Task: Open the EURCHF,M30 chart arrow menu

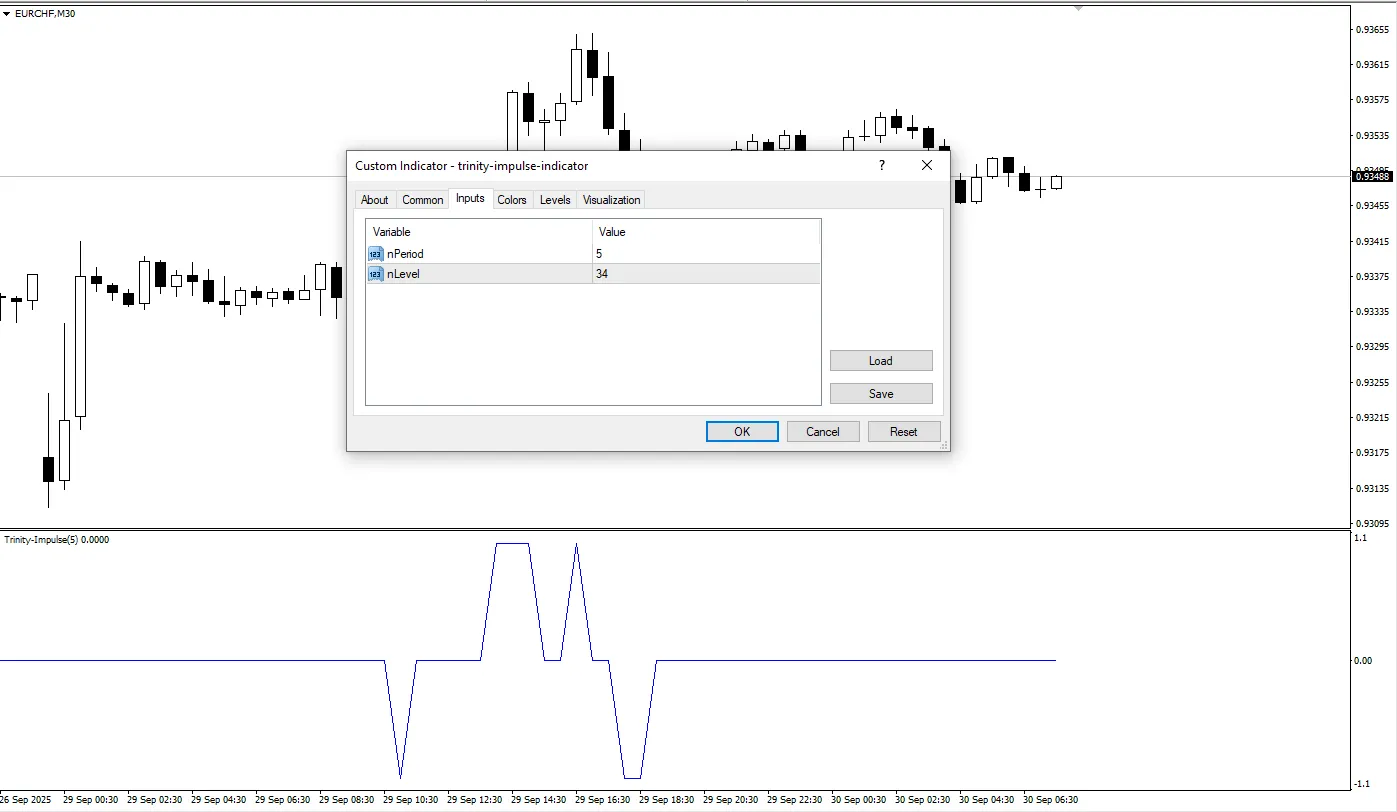Action: (7, 14)
